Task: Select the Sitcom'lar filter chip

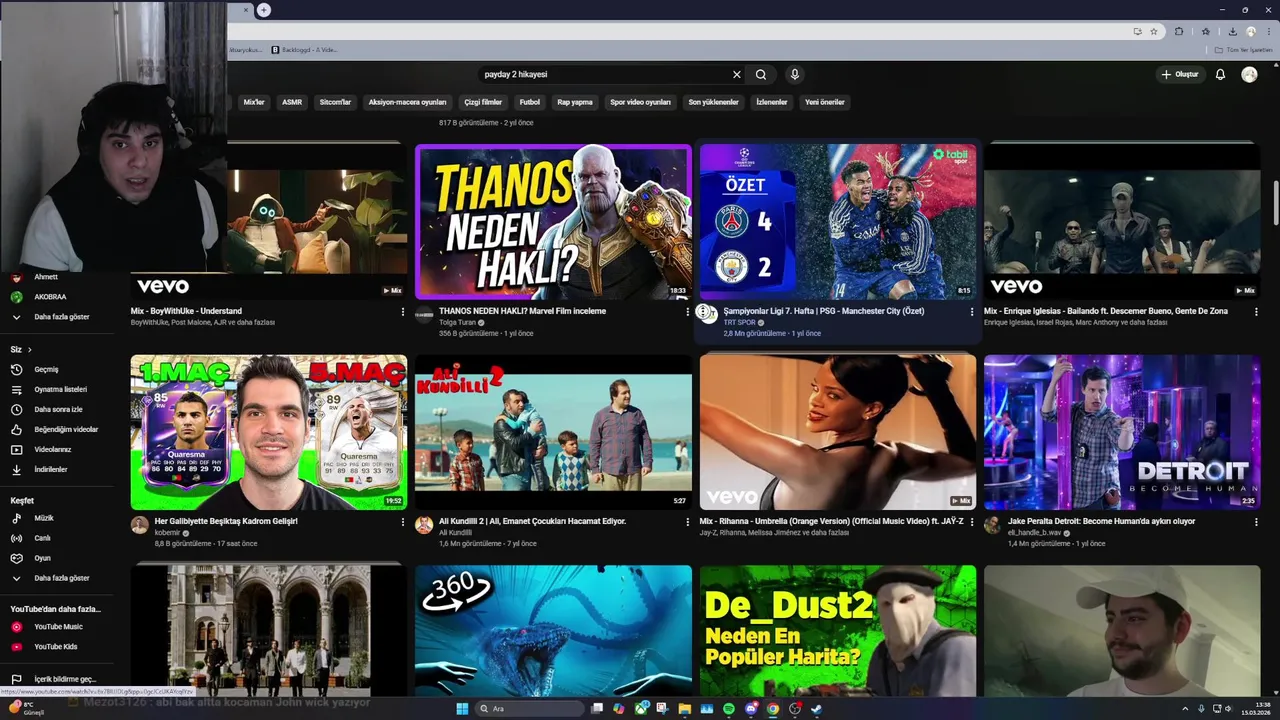Action: tap(335, 102)
